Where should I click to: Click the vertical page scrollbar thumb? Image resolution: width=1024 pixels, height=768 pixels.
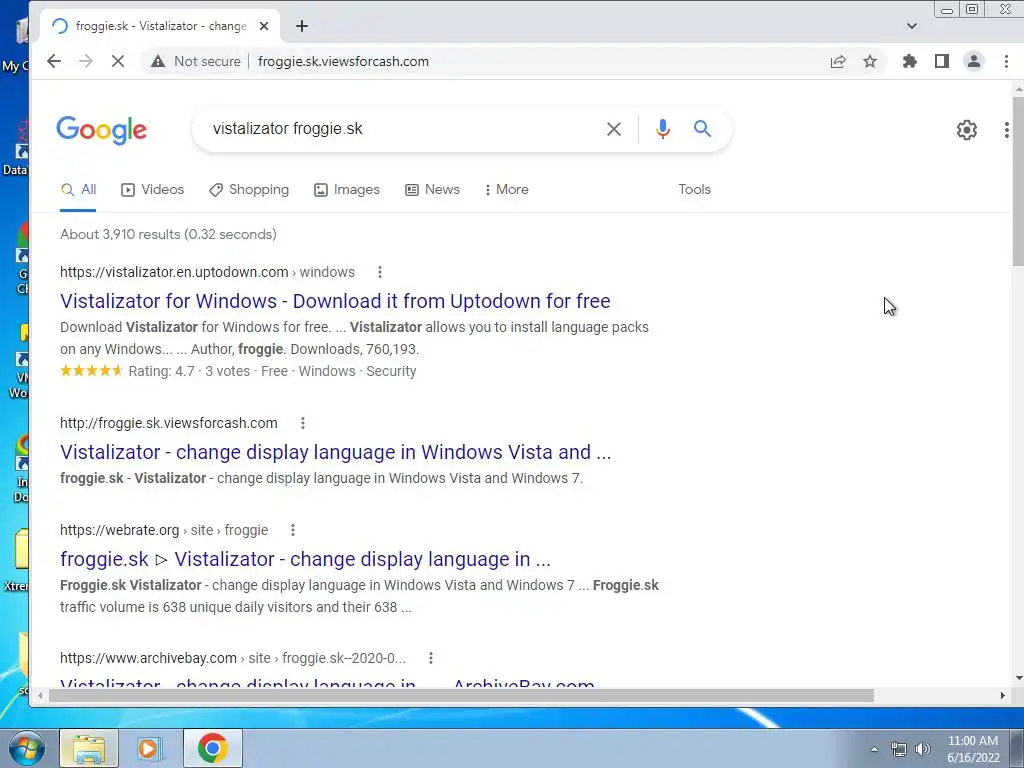pos(1018,181)
